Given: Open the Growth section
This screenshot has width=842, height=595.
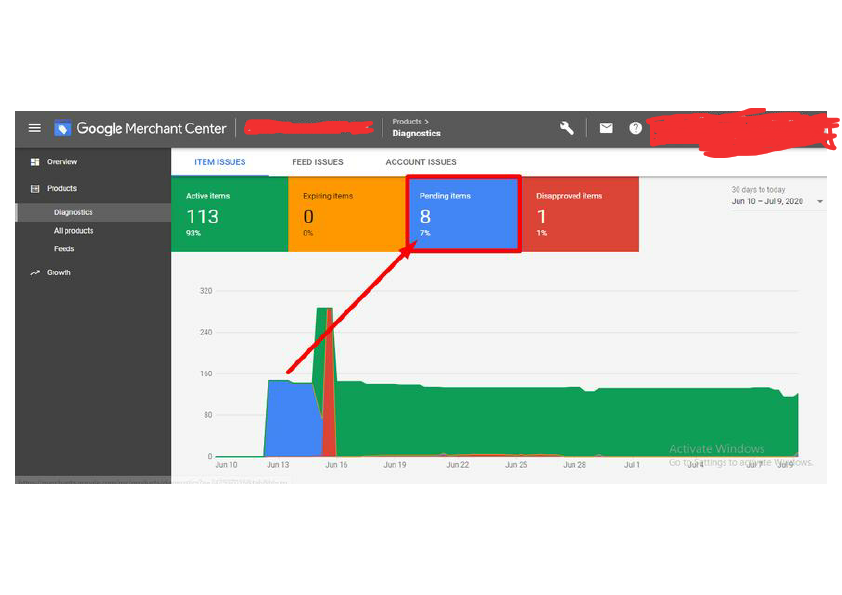Looking at the screenshot, I should click(x=59, y=273).
